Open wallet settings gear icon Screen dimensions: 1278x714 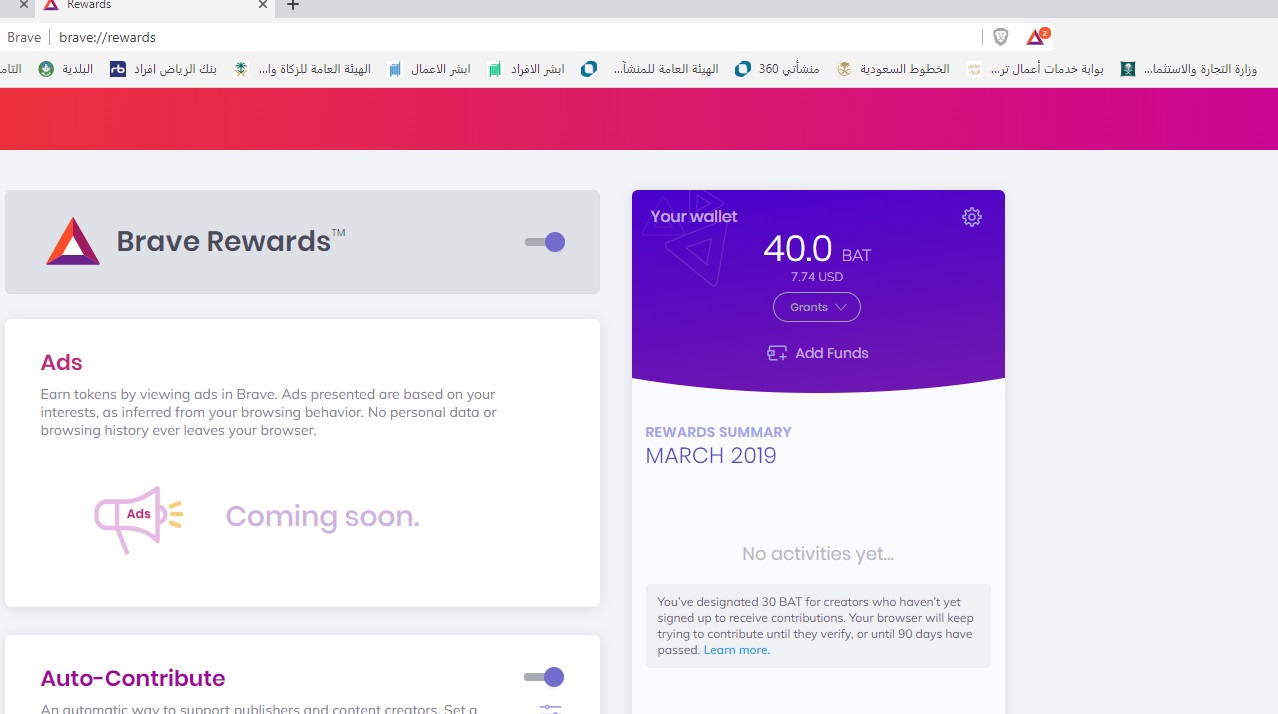point(972,217)
